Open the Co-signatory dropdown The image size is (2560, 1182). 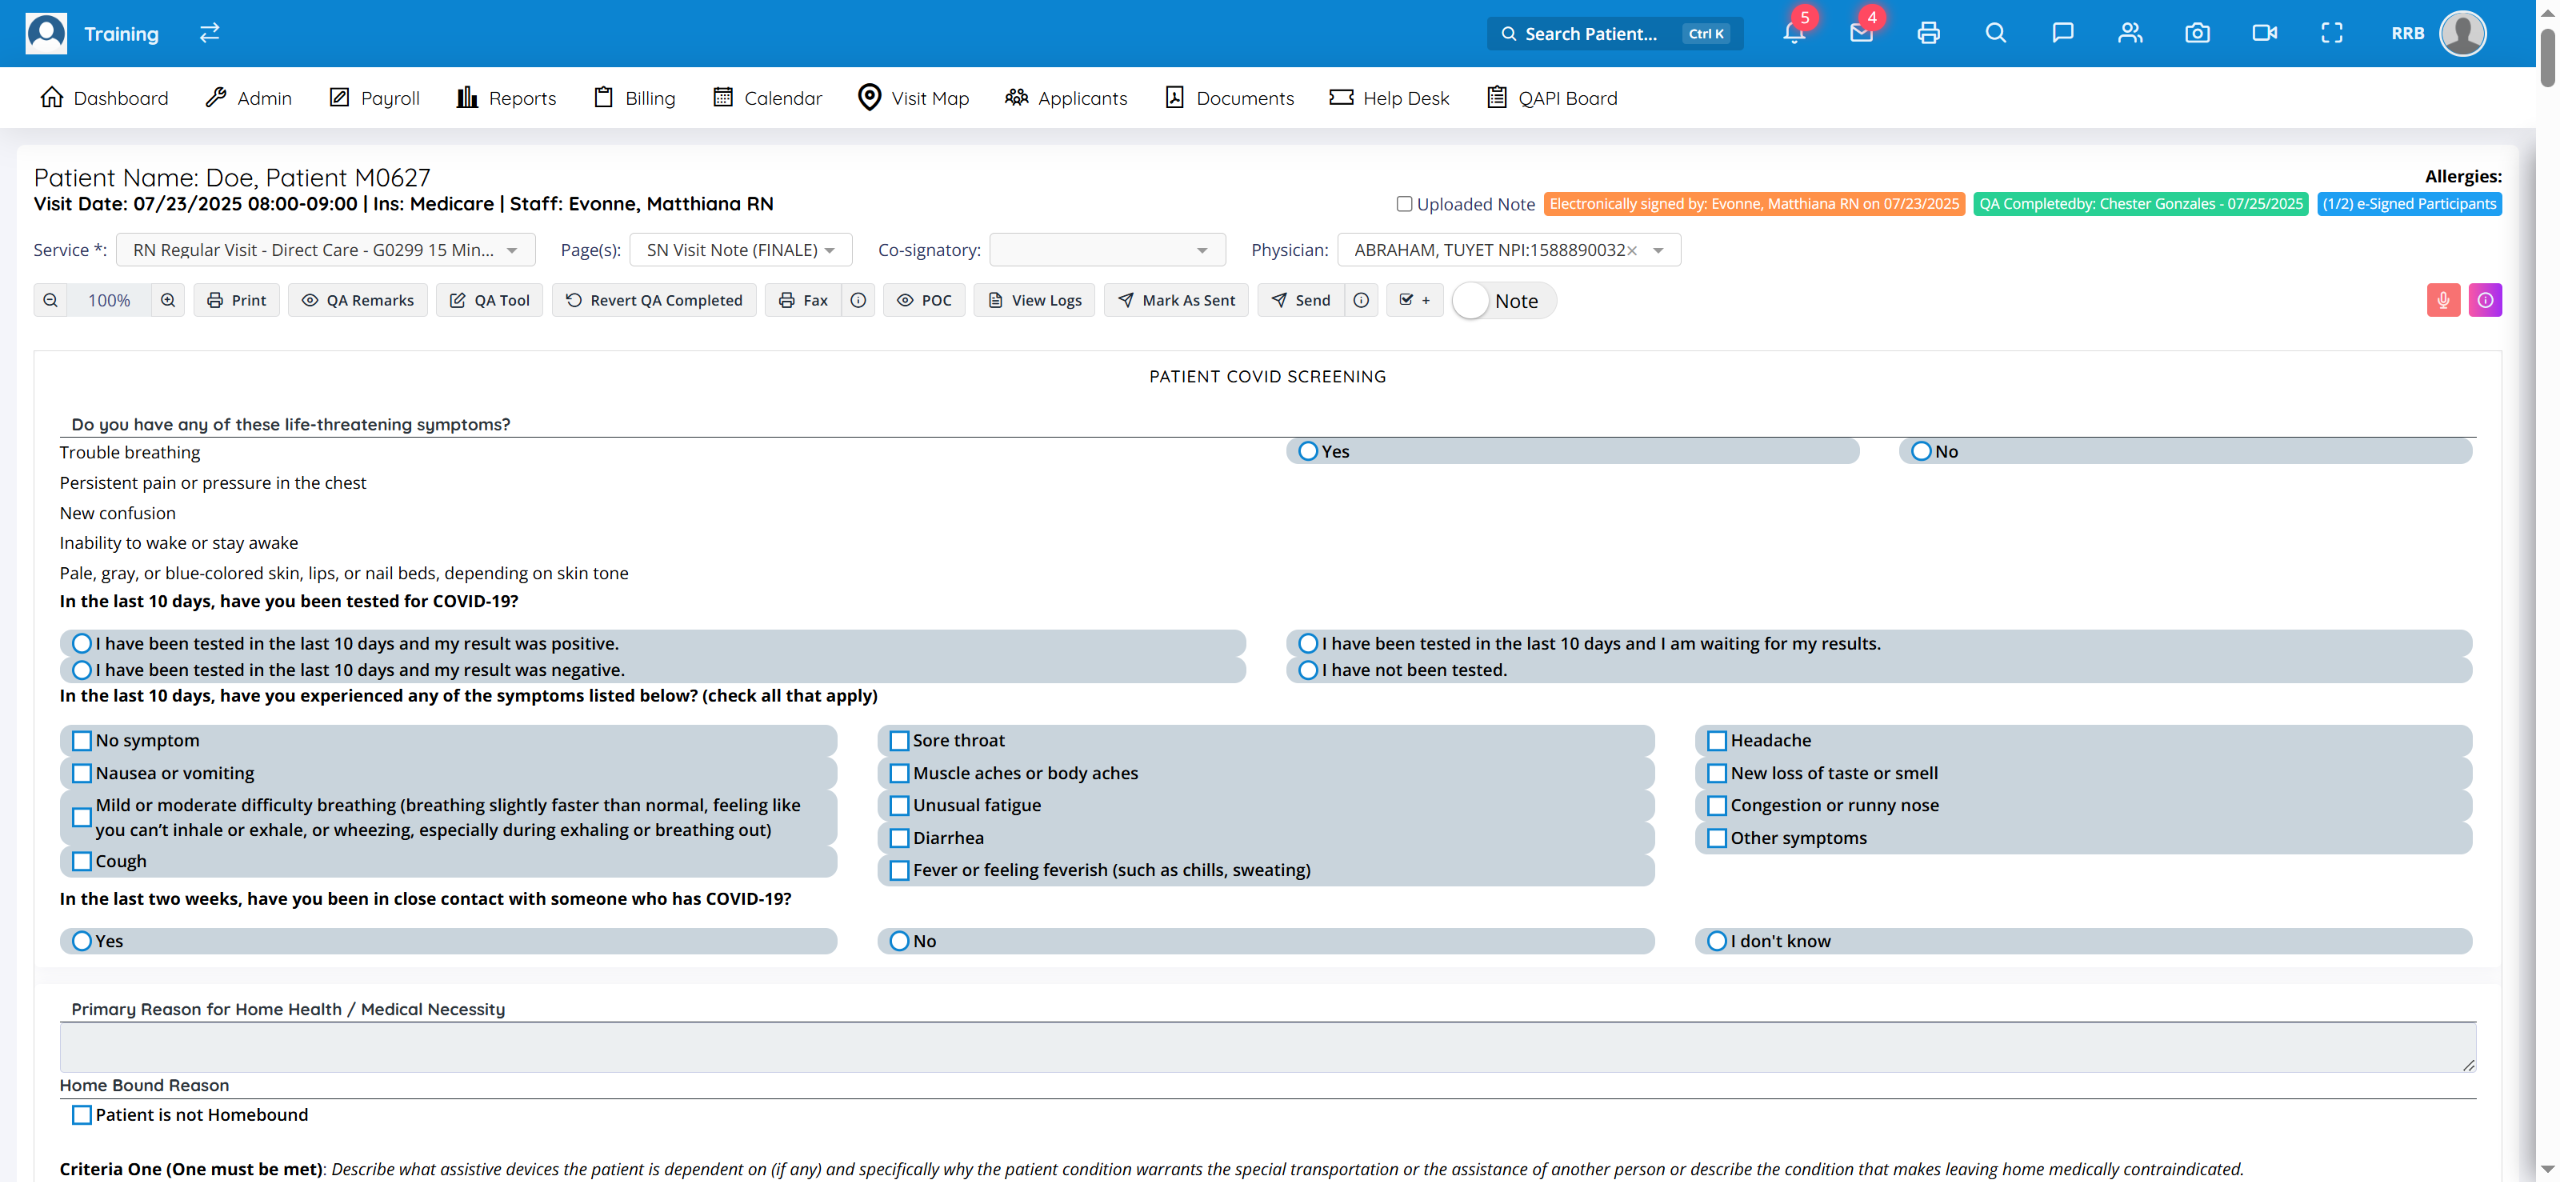(x=1106, y=250)
